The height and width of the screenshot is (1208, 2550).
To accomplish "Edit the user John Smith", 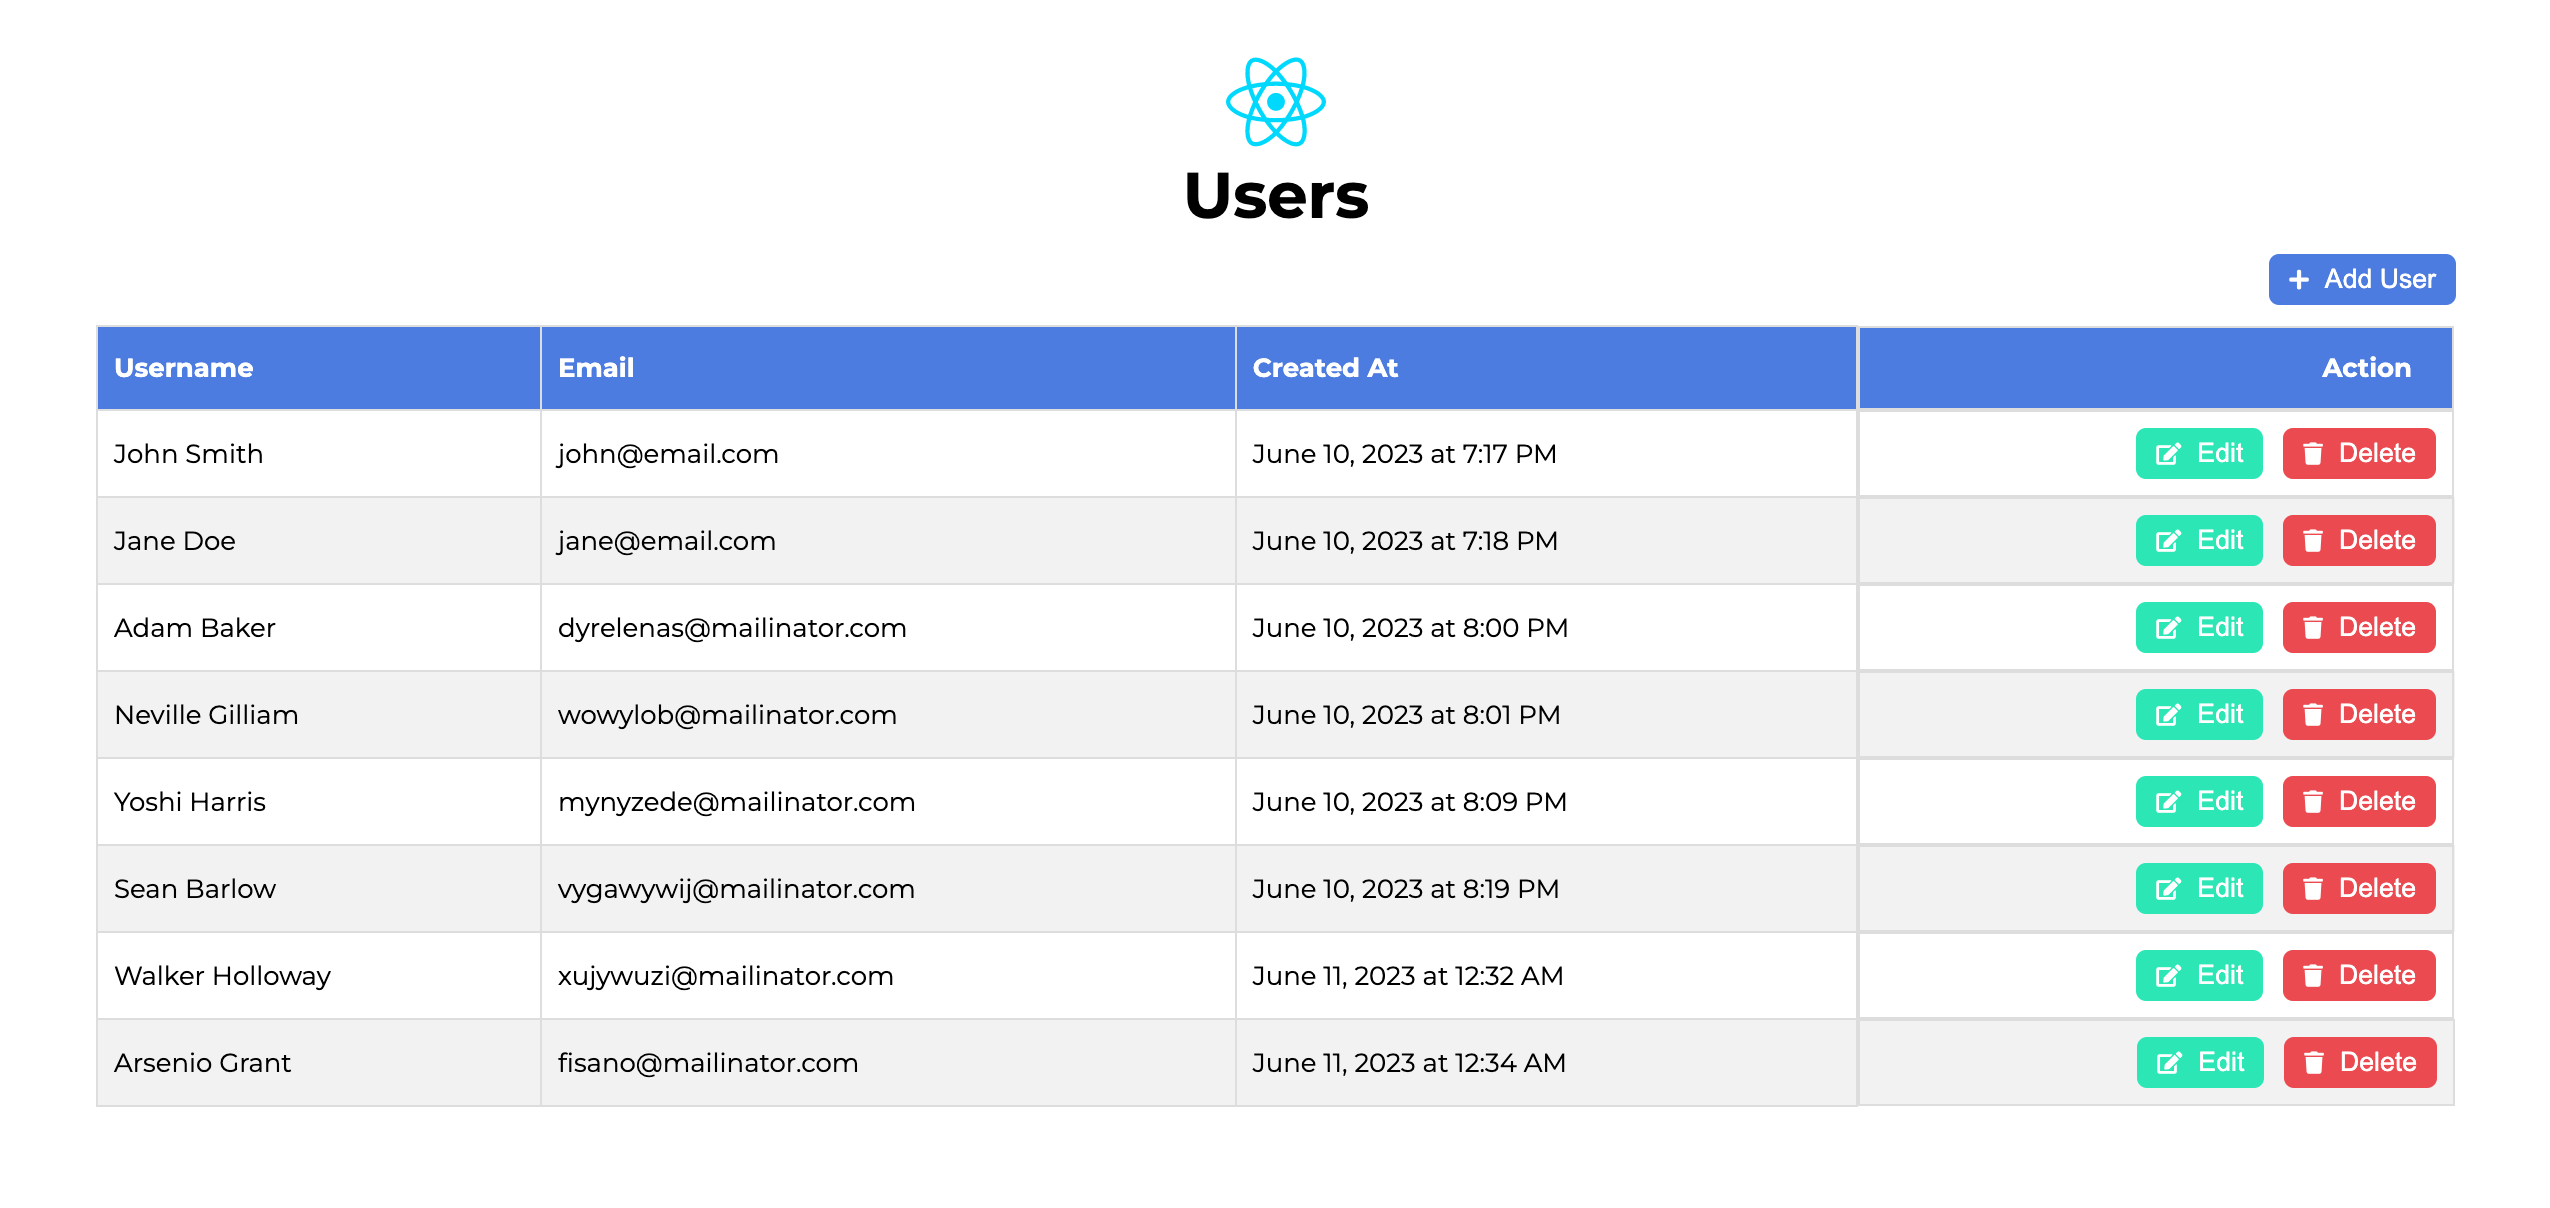I will tap(2198, 453).
